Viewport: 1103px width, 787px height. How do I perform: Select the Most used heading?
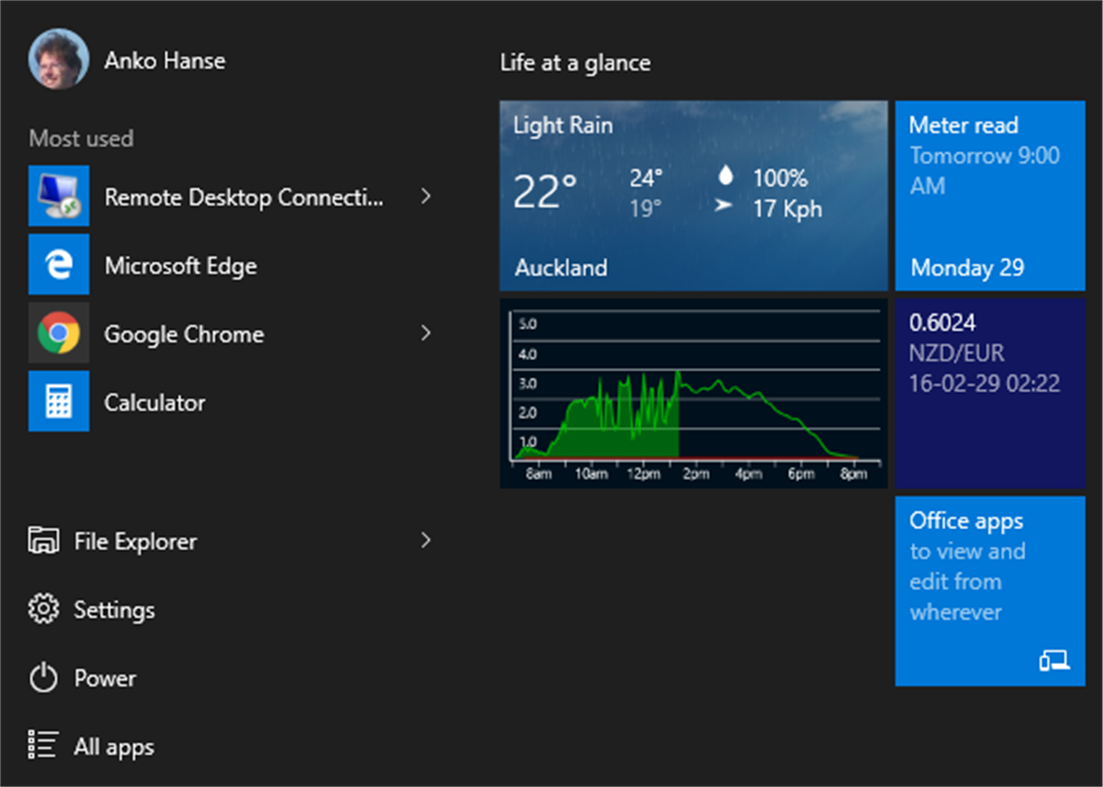point(80,138)
